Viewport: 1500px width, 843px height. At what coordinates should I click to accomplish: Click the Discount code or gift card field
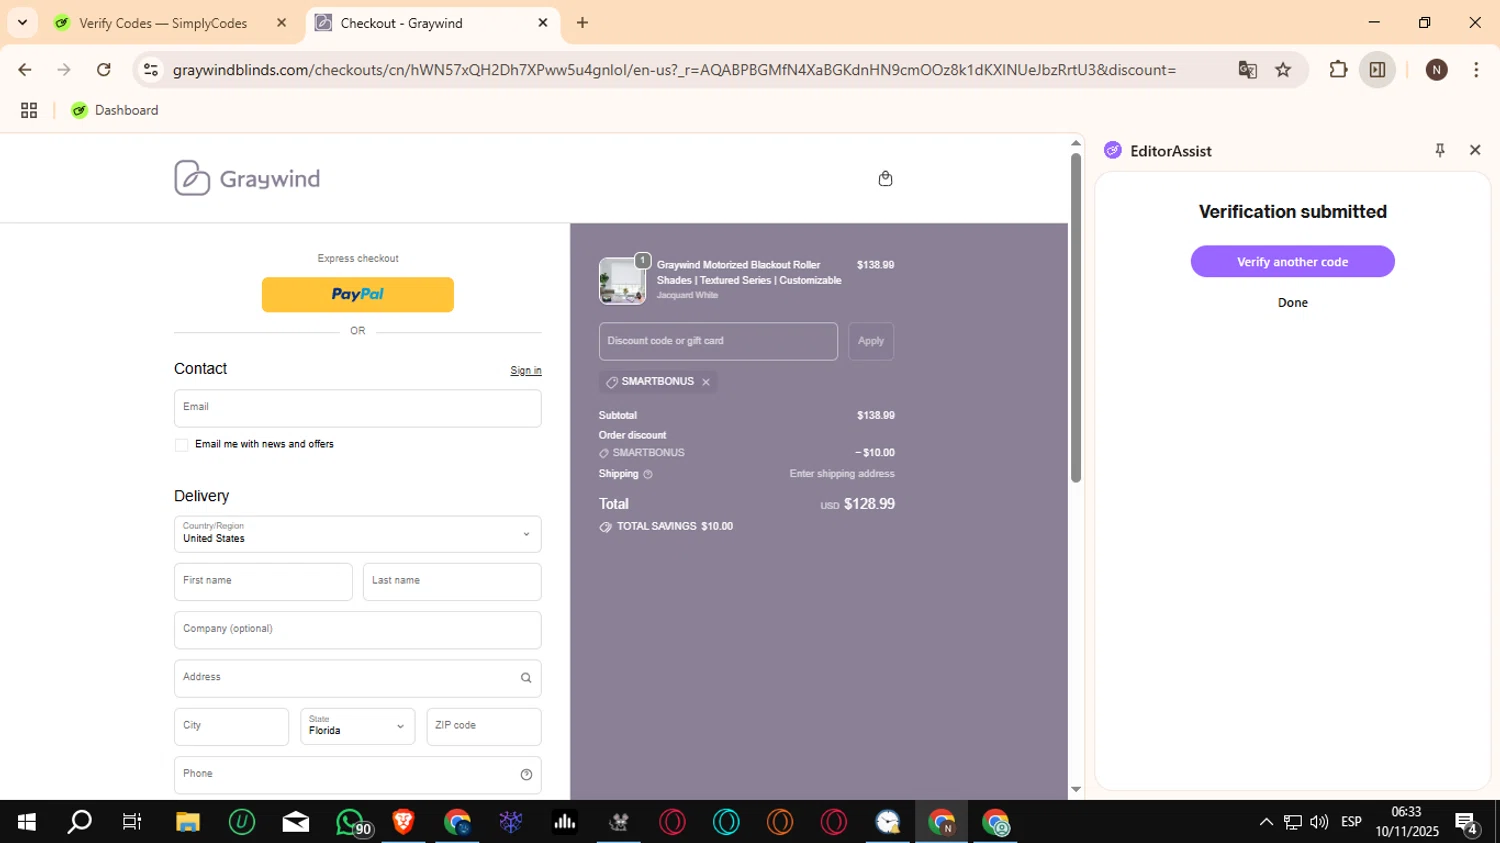click(718, 341)
